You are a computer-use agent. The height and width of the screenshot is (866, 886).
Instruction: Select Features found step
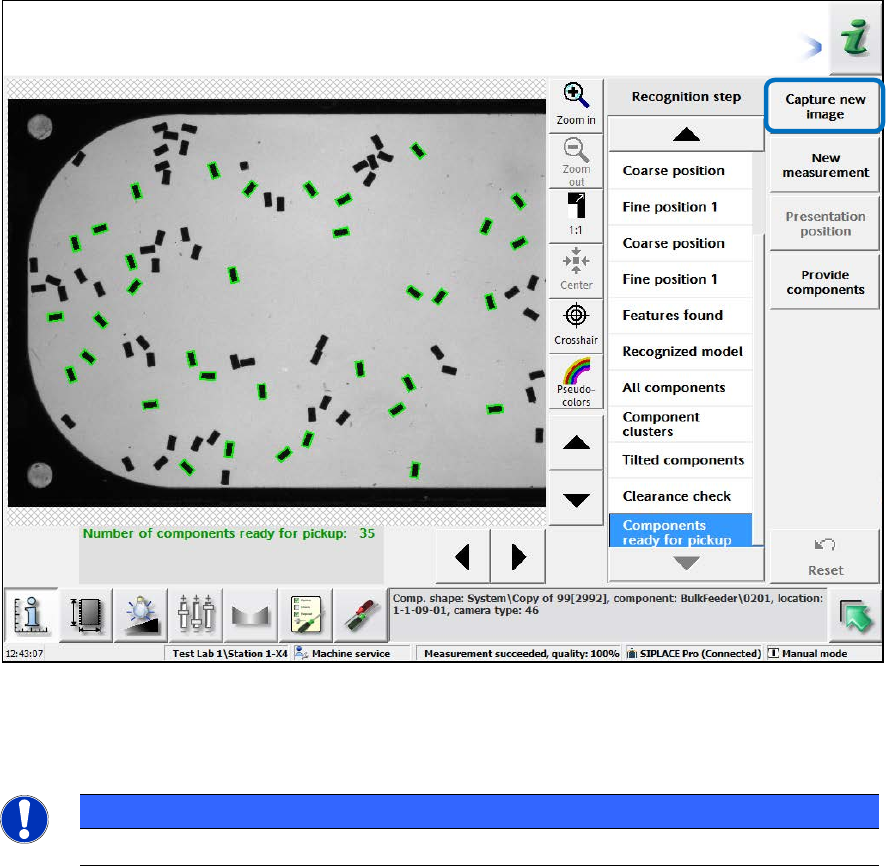tap(680, 315)
